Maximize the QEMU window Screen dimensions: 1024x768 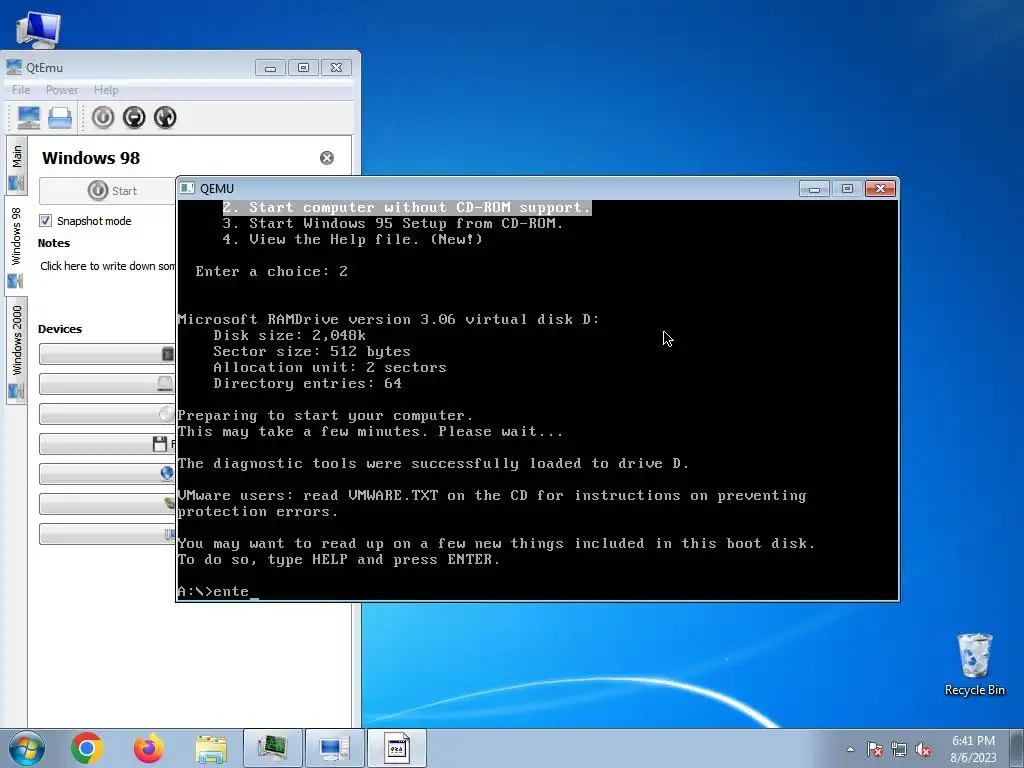coord(847,189)
